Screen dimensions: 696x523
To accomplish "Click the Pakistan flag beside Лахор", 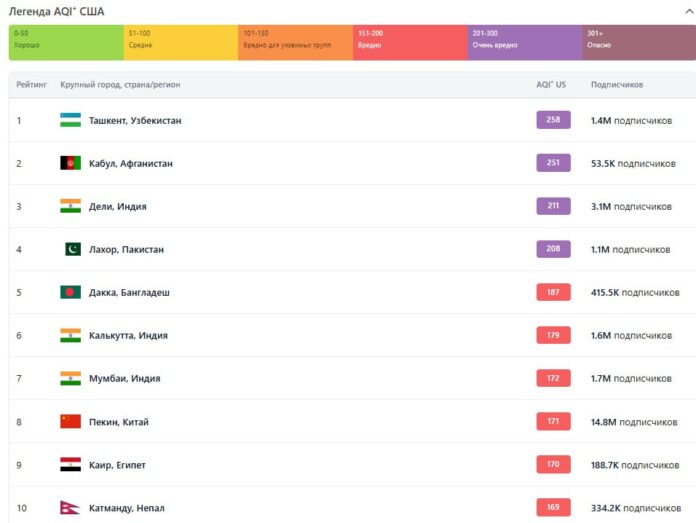I will click(73, 249).
